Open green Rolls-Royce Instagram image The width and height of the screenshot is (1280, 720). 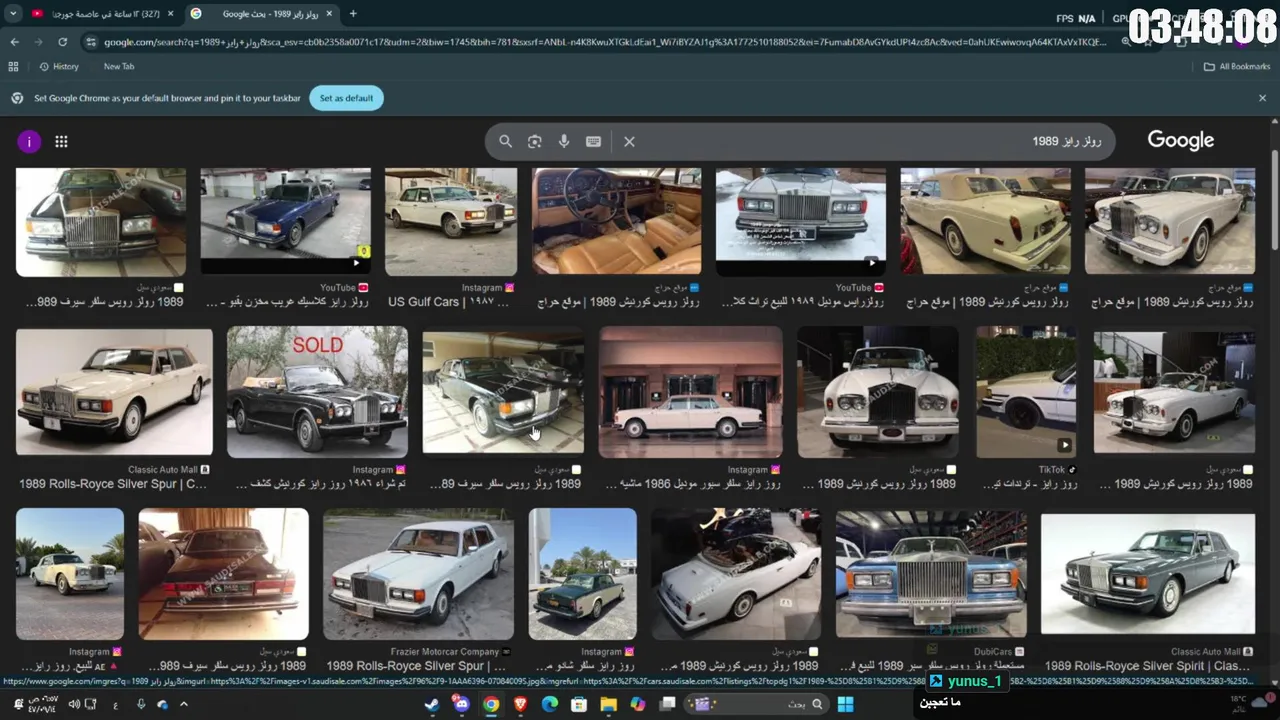tap(583, 574)
